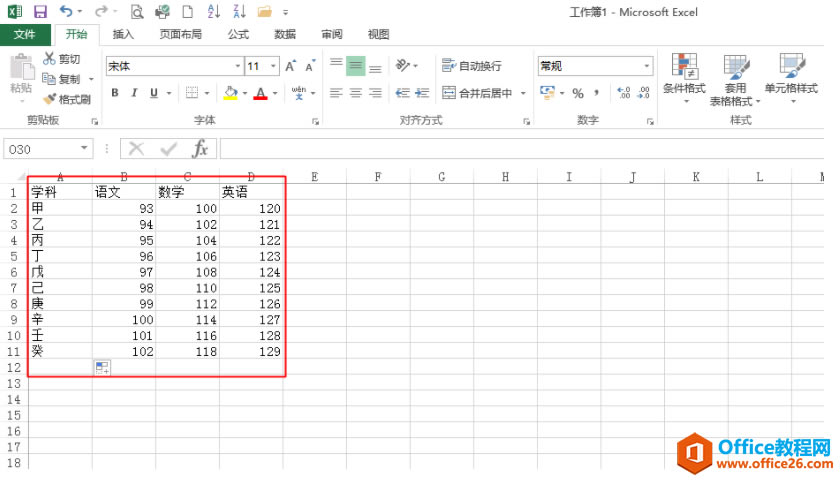840x481 pixels.
Task: Switch to the 视图 tab
Action: pyautogui.click(x=378, y=34)
